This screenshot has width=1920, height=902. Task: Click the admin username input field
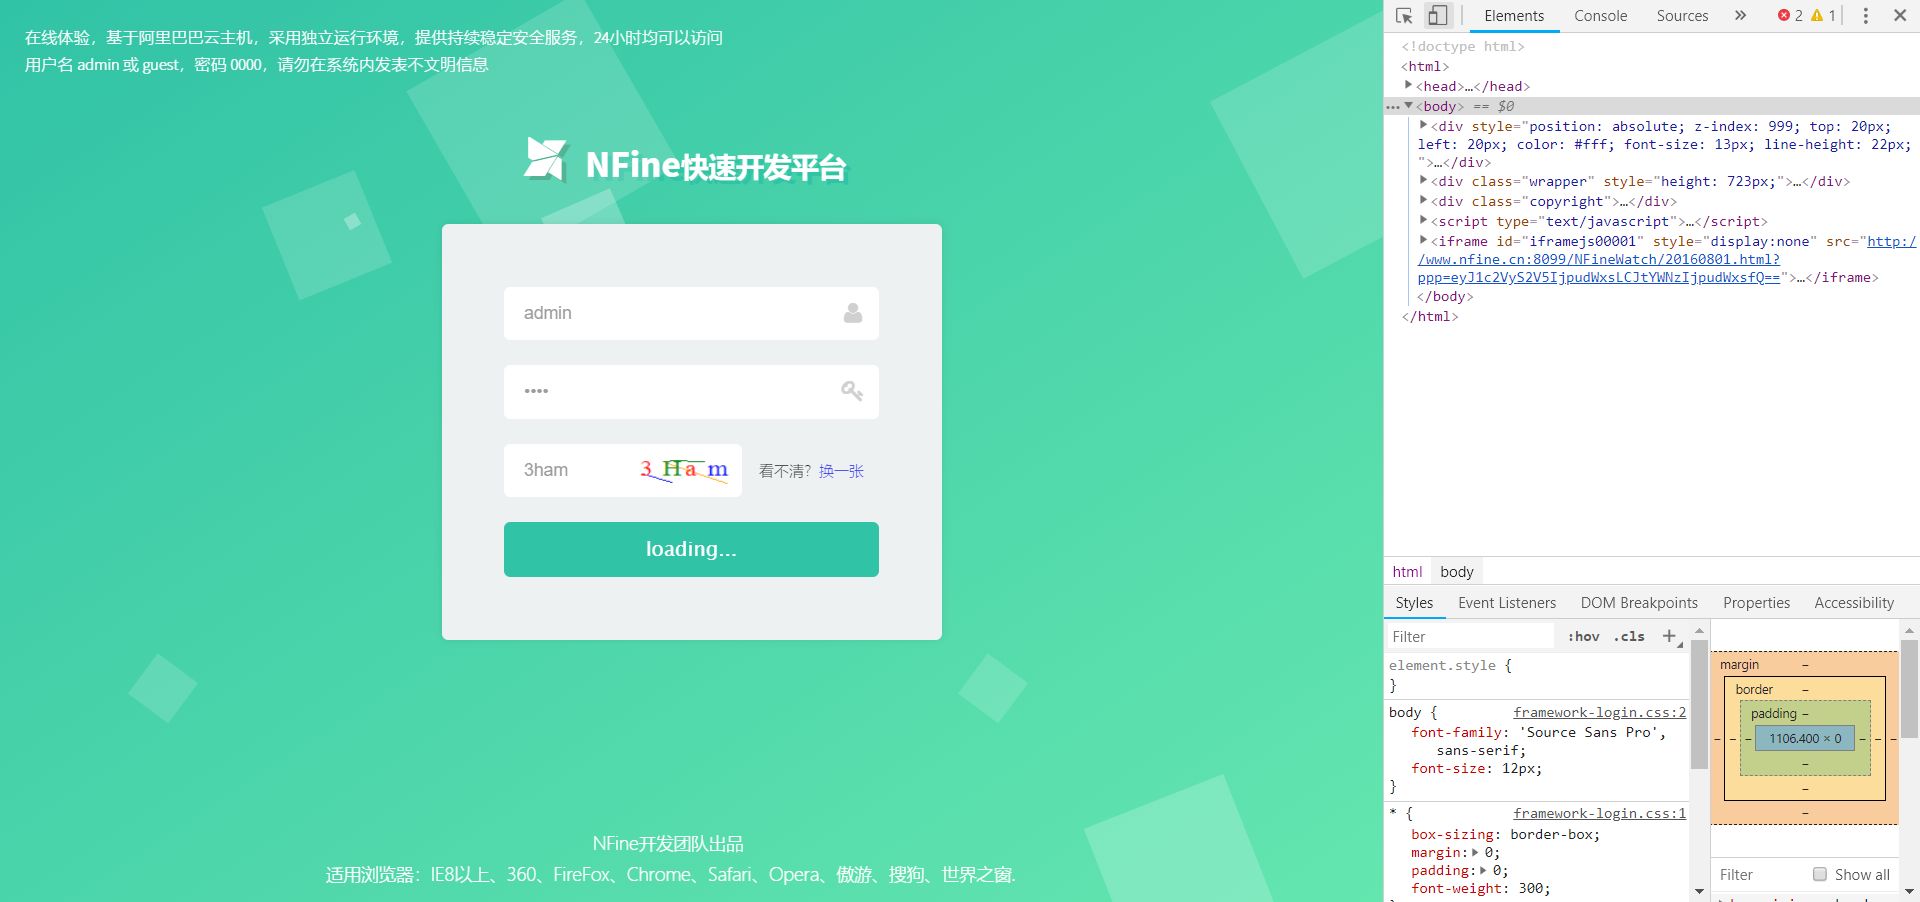pyautogui.click(x=691, y=313)
